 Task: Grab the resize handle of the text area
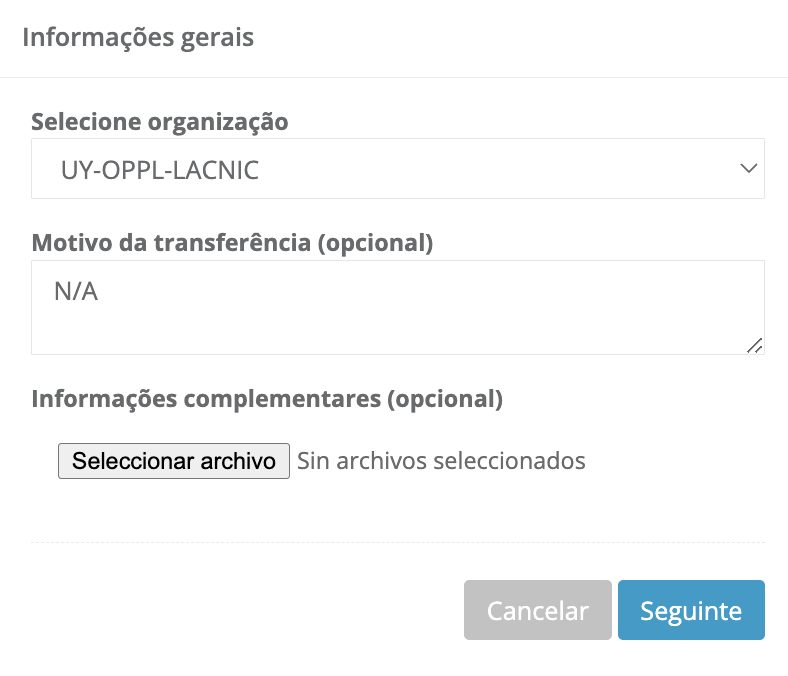[x=754, y=345]
